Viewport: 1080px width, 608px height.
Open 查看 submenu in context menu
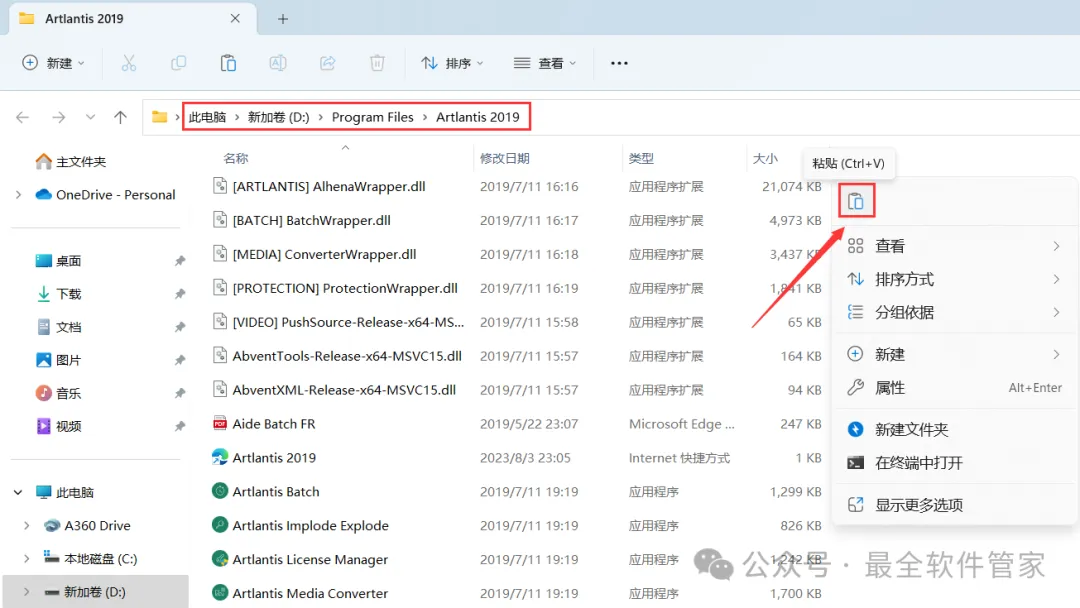click(954, 246)
